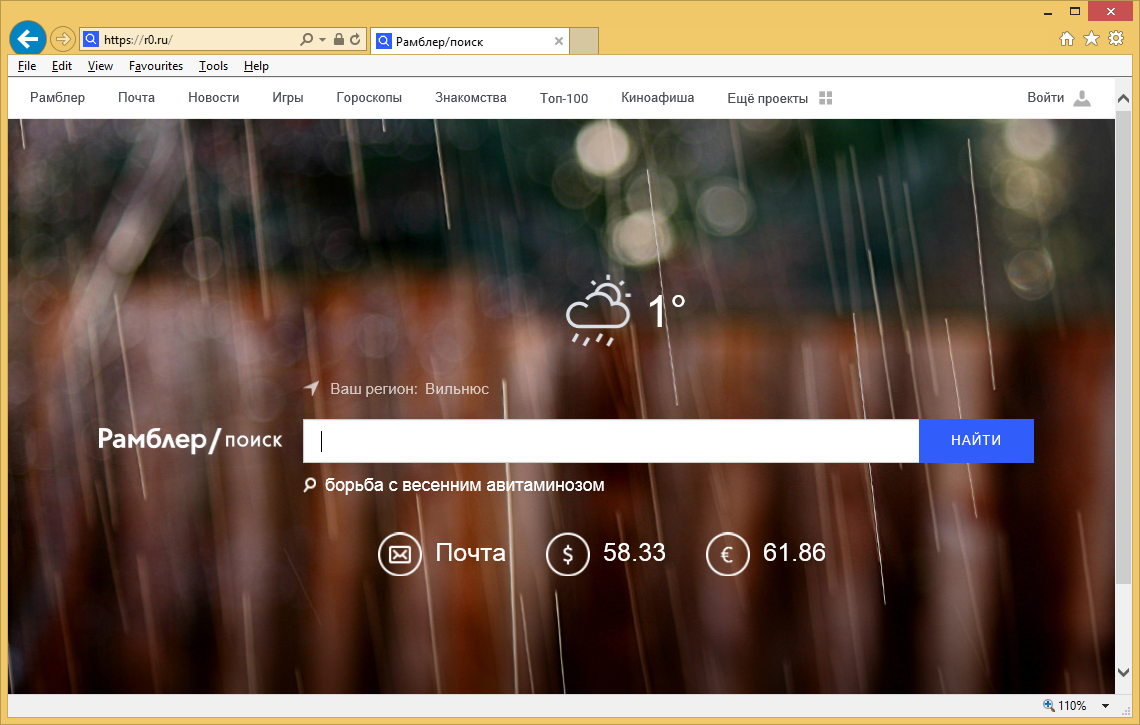Close the Рамблер/поиск tab

(558, 41)
